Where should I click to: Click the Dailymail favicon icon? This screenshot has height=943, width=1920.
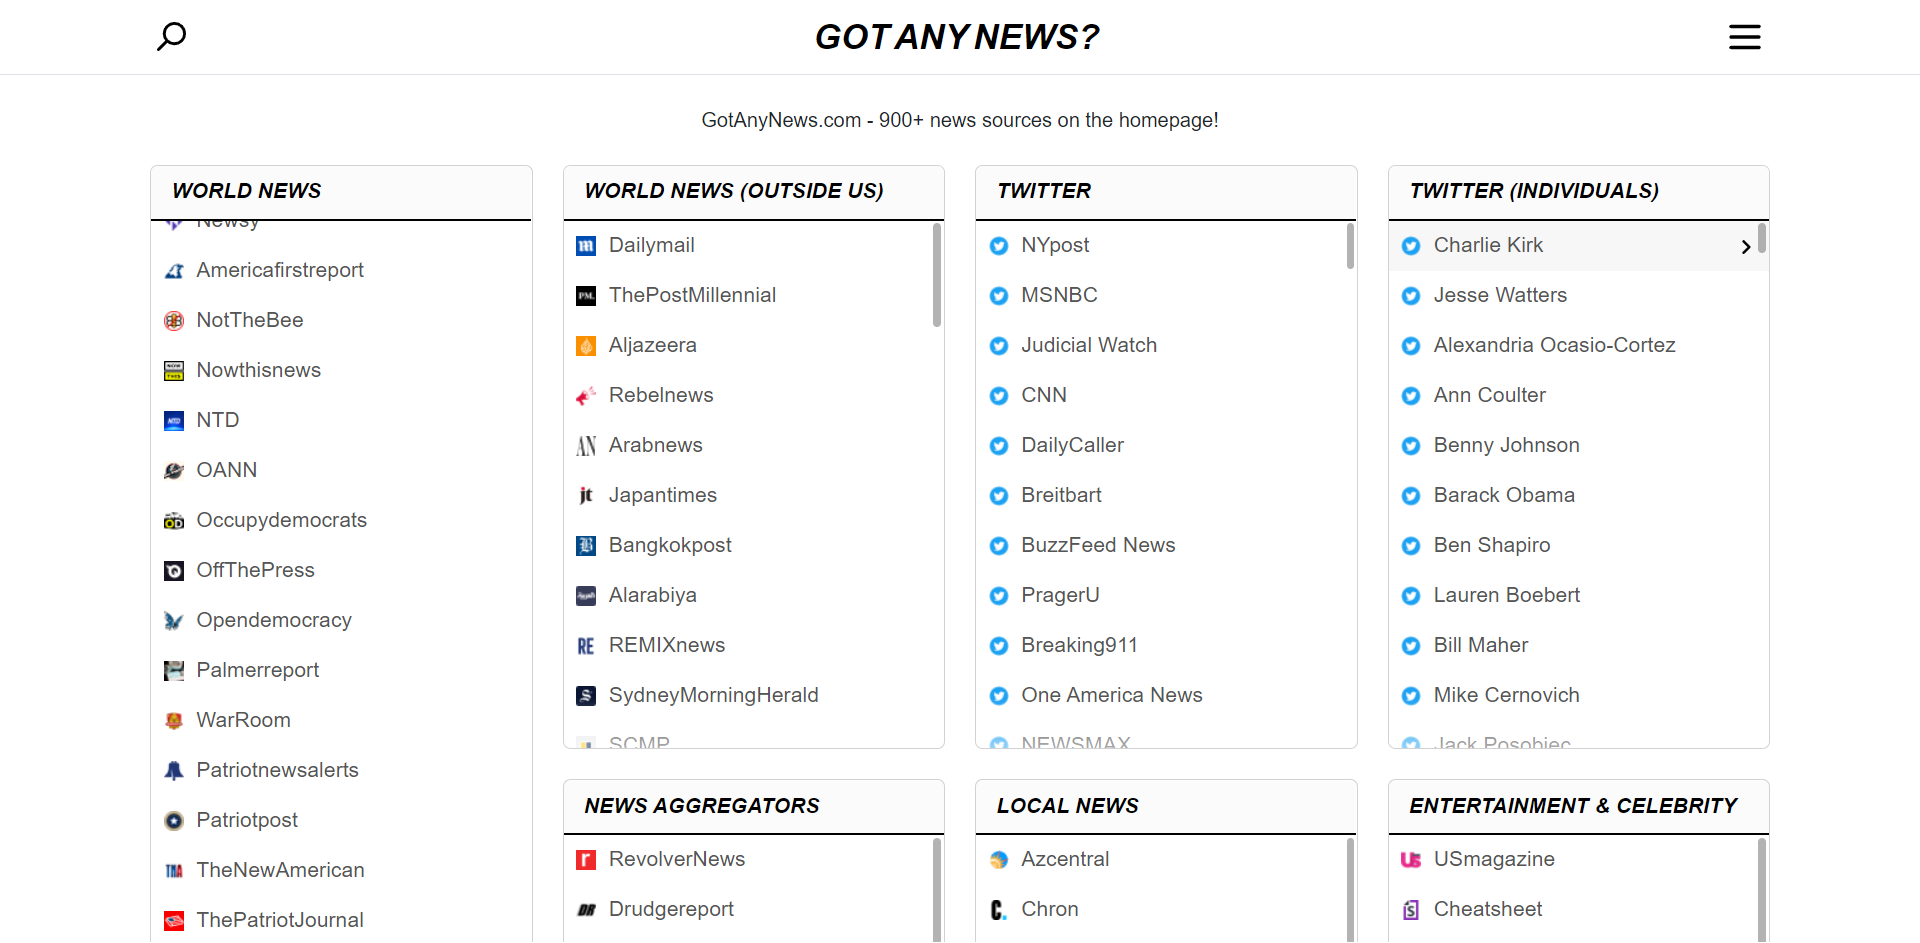(x=586, y=246)
